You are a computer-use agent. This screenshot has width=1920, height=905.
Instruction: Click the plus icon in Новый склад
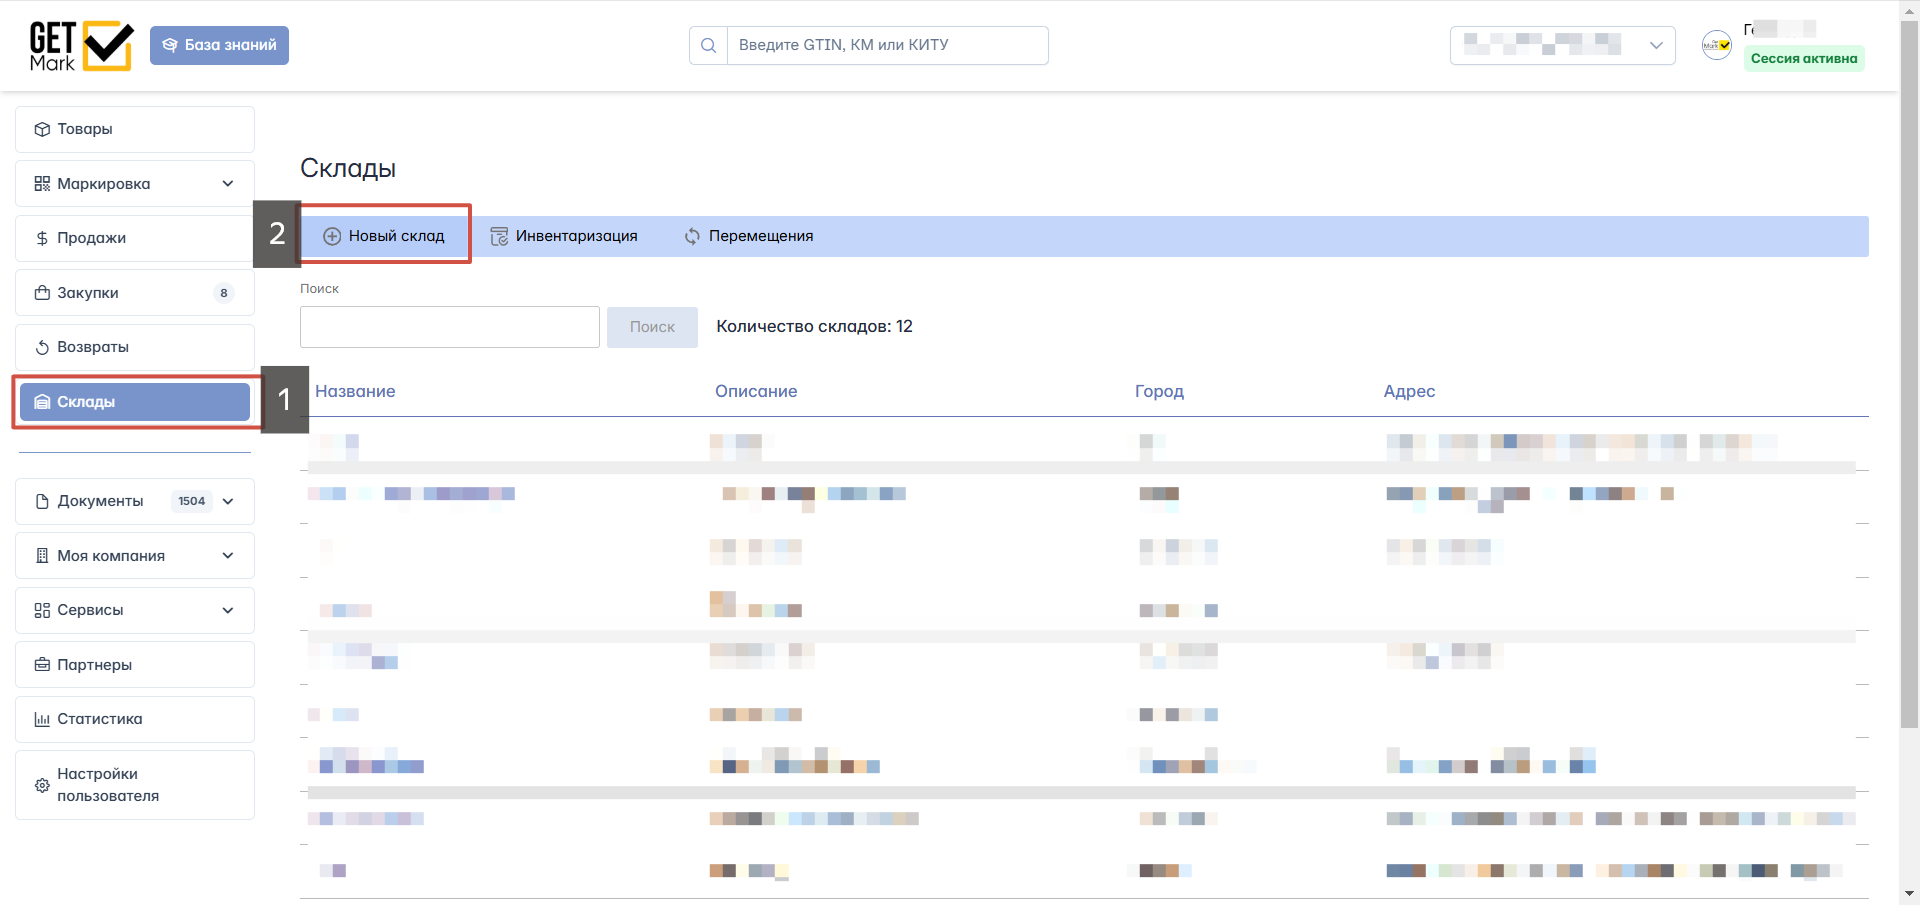[x=332, y=236]
